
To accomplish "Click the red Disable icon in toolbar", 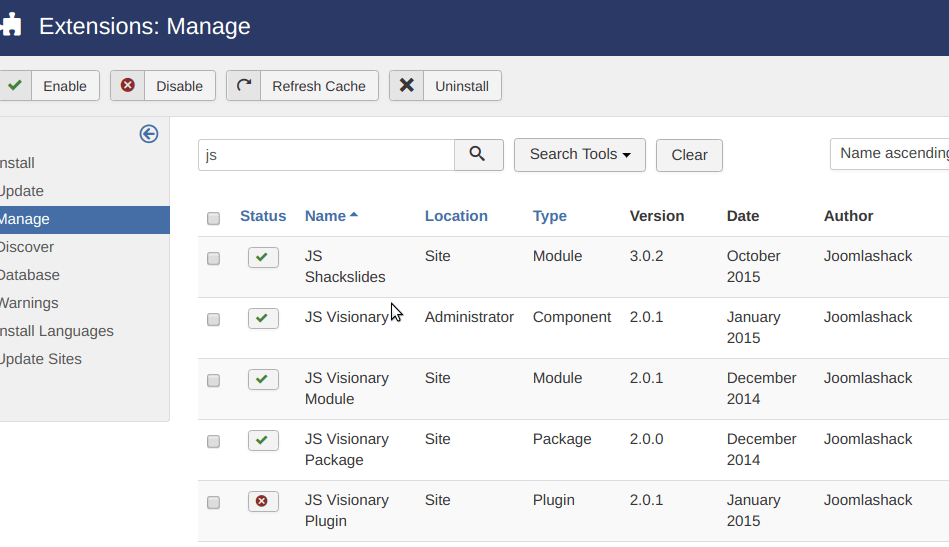I will tap(128, 85).
